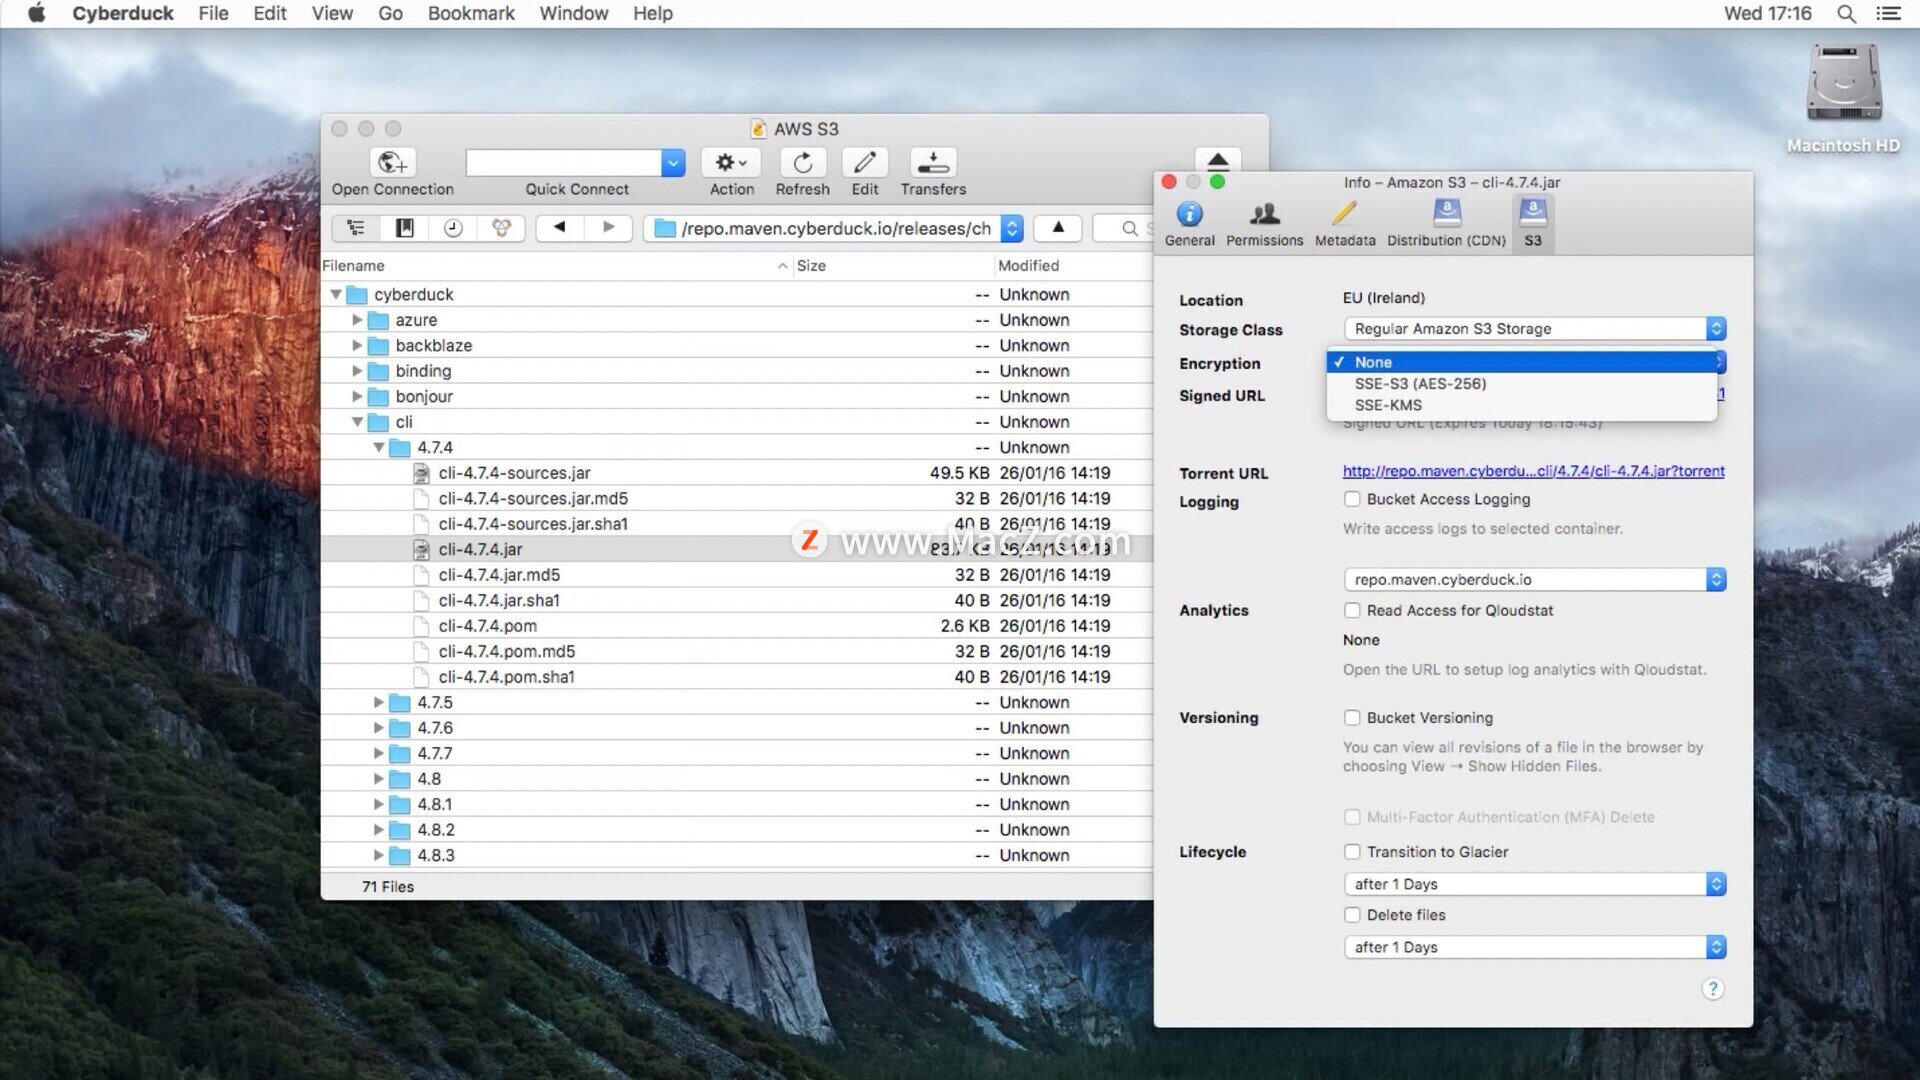
Task: Show Bonjour view icon
Action: 501,228
